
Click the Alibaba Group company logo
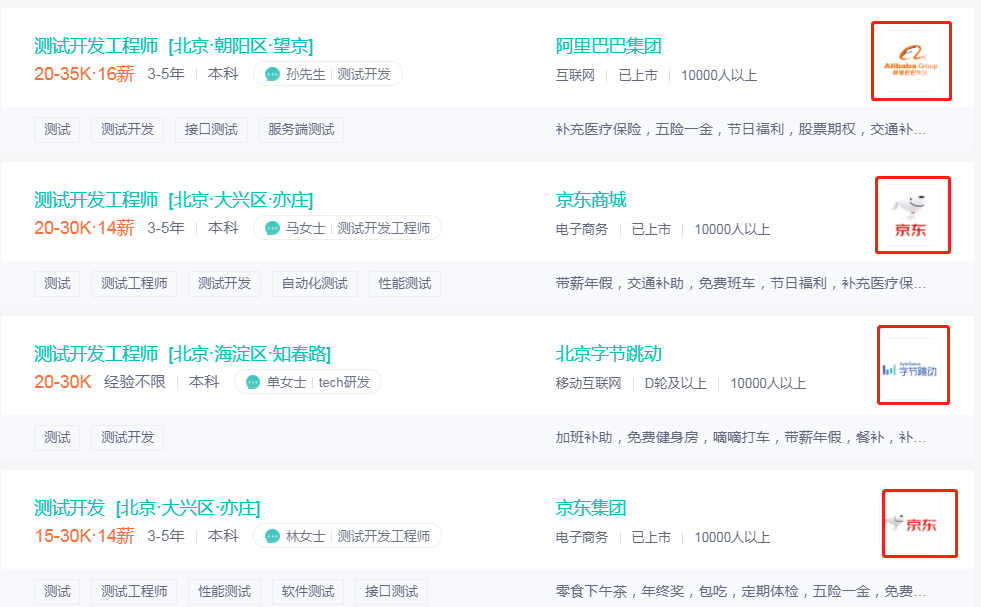coord(911,60)
